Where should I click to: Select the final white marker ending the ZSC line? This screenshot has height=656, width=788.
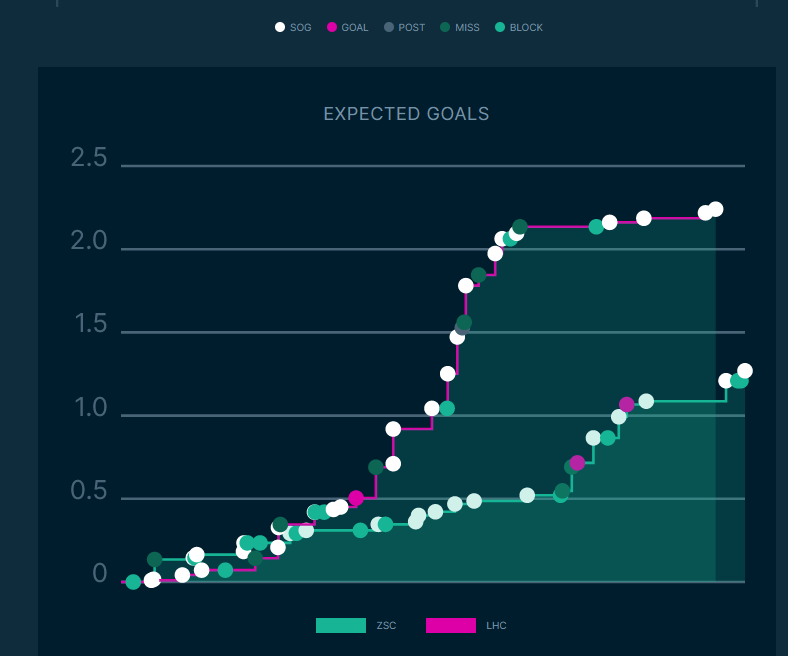pos(744,371)
